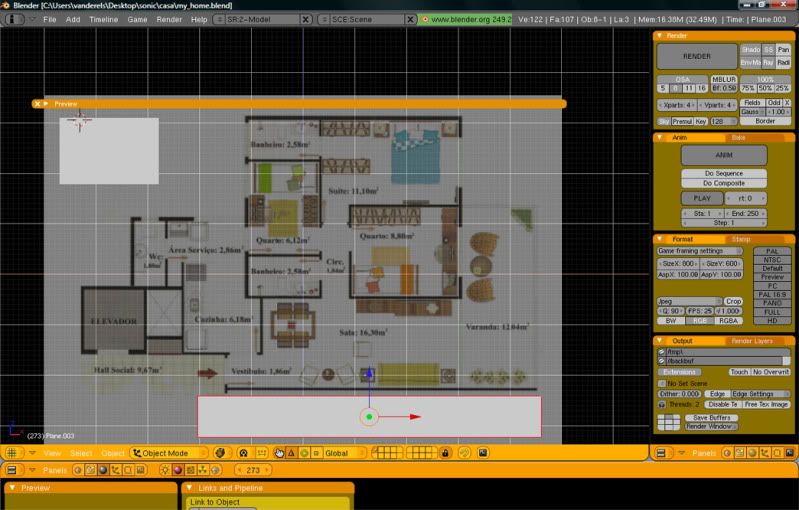Toggle the Do Sequence option

tap(724, 173)
